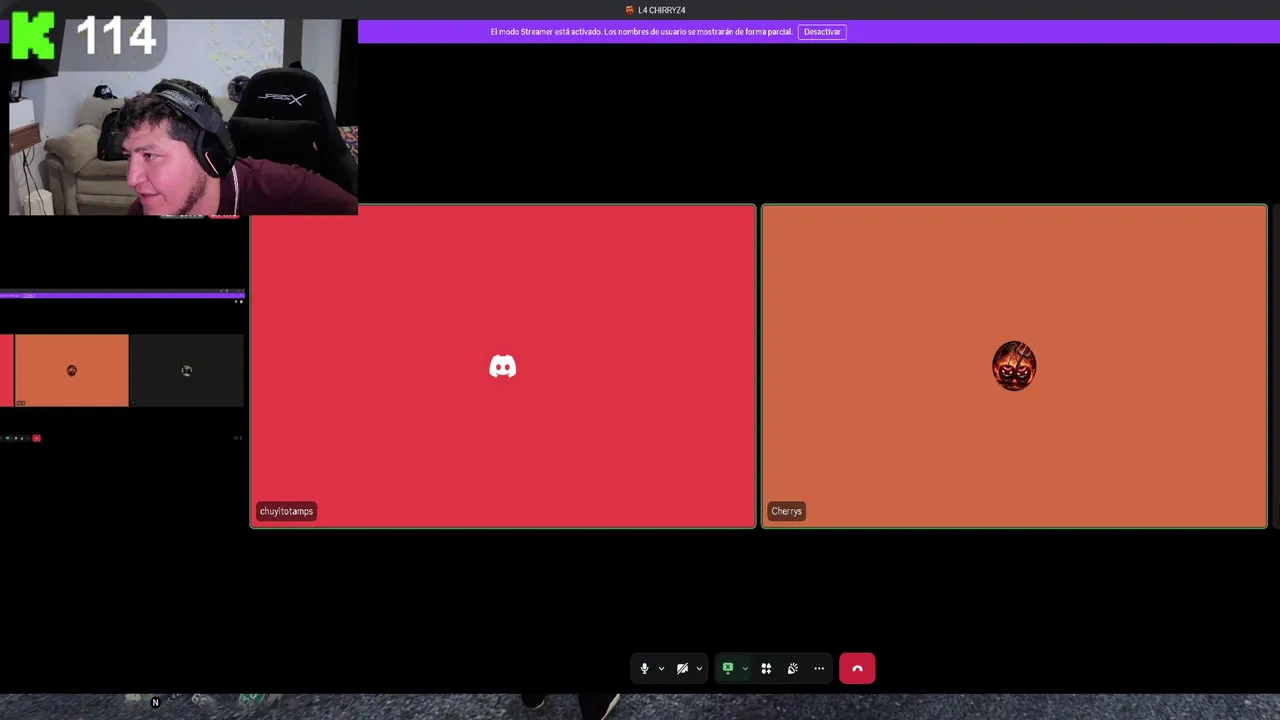
Task: Disconnect from the voice call
Action: click(x=857, y=668)
